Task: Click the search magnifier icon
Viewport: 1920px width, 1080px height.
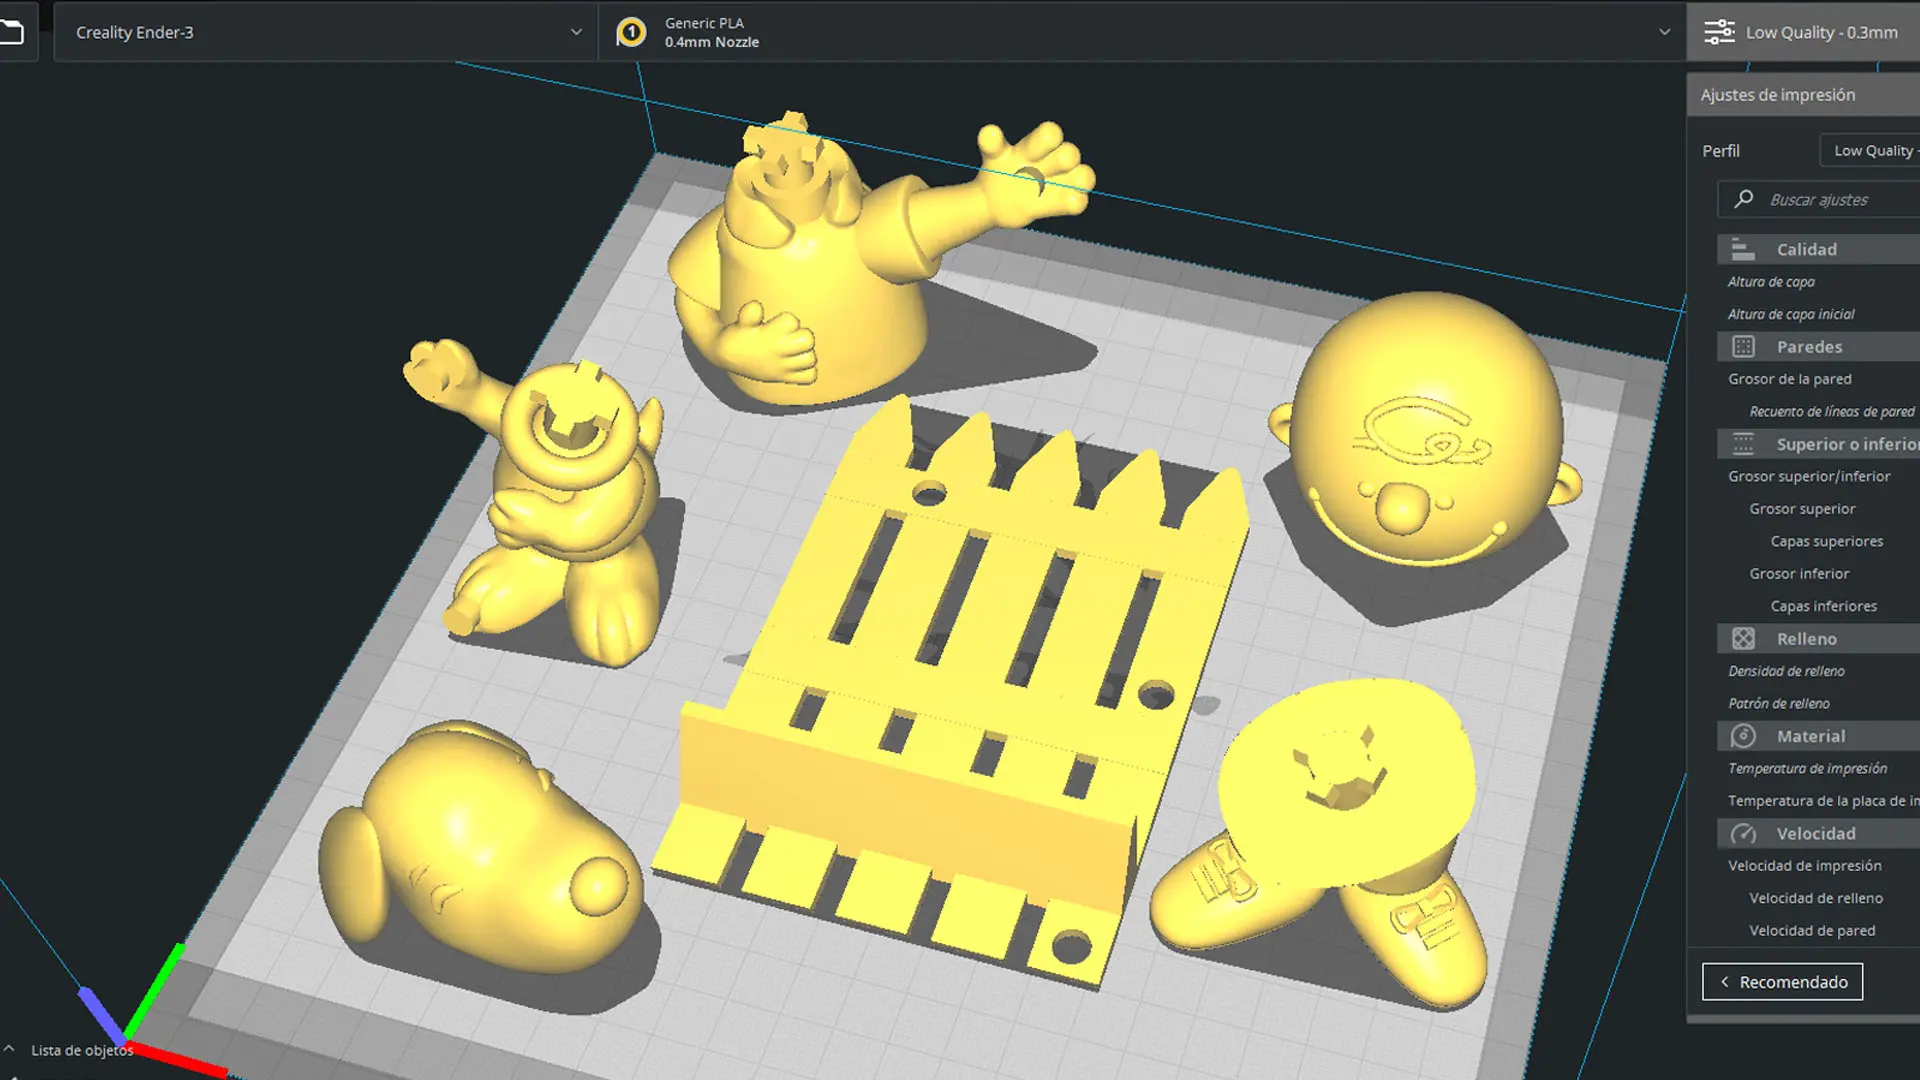Action: (x=1743, y=199)
